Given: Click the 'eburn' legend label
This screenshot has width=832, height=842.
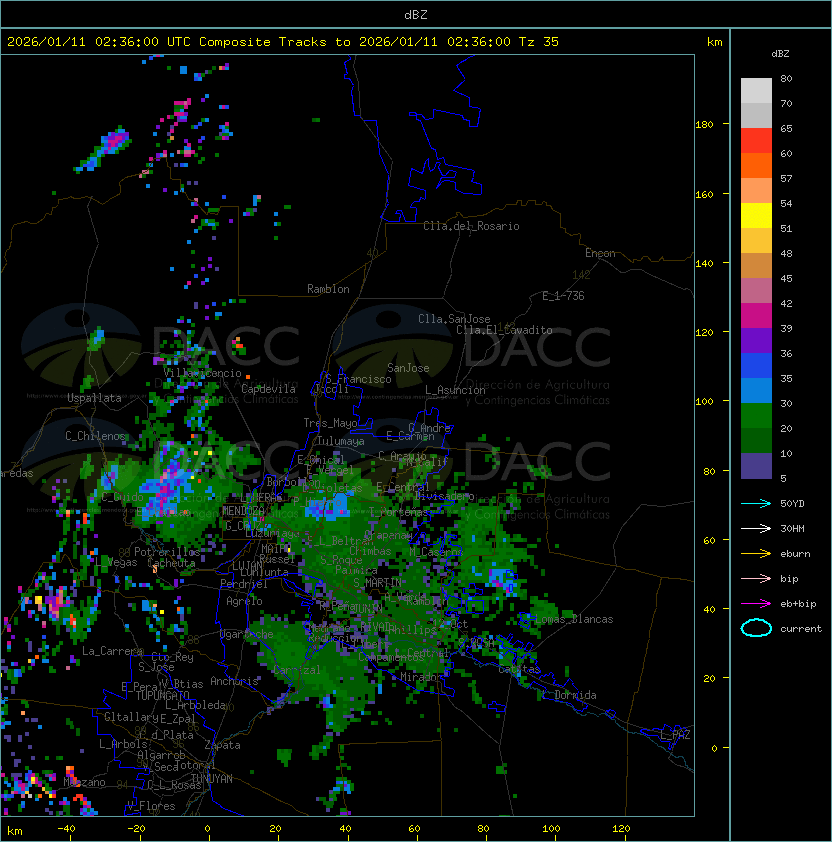Looking at the screenshot, I should pos(795,554).
